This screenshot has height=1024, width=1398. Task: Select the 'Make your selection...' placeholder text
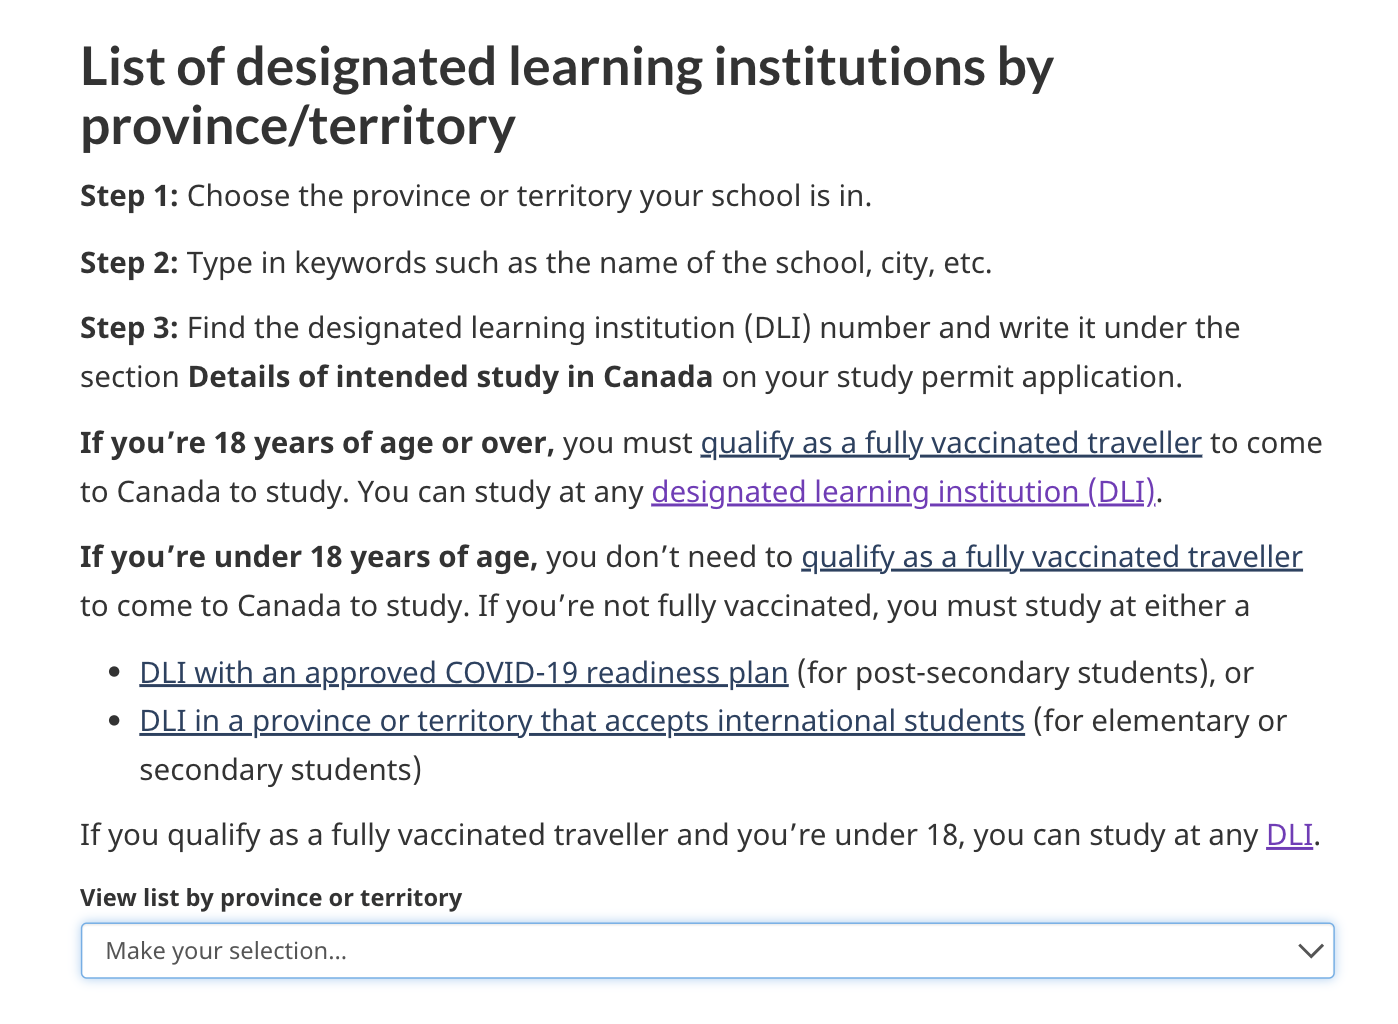point(226,951)
